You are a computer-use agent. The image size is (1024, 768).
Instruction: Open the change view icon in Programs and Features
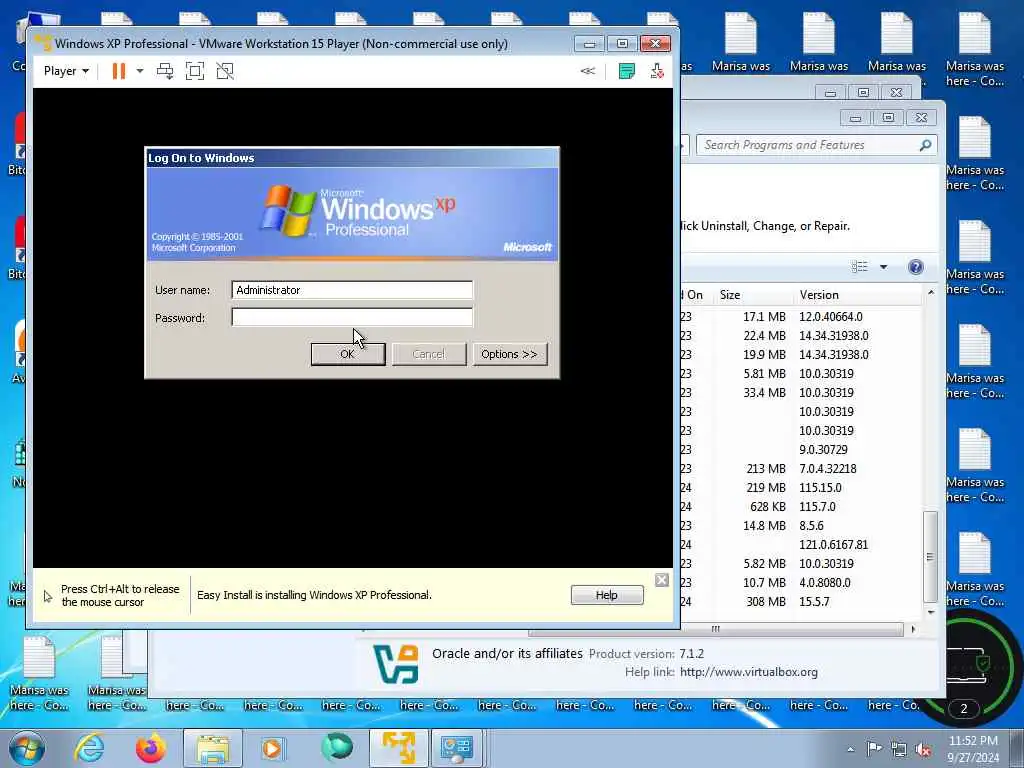860,266
